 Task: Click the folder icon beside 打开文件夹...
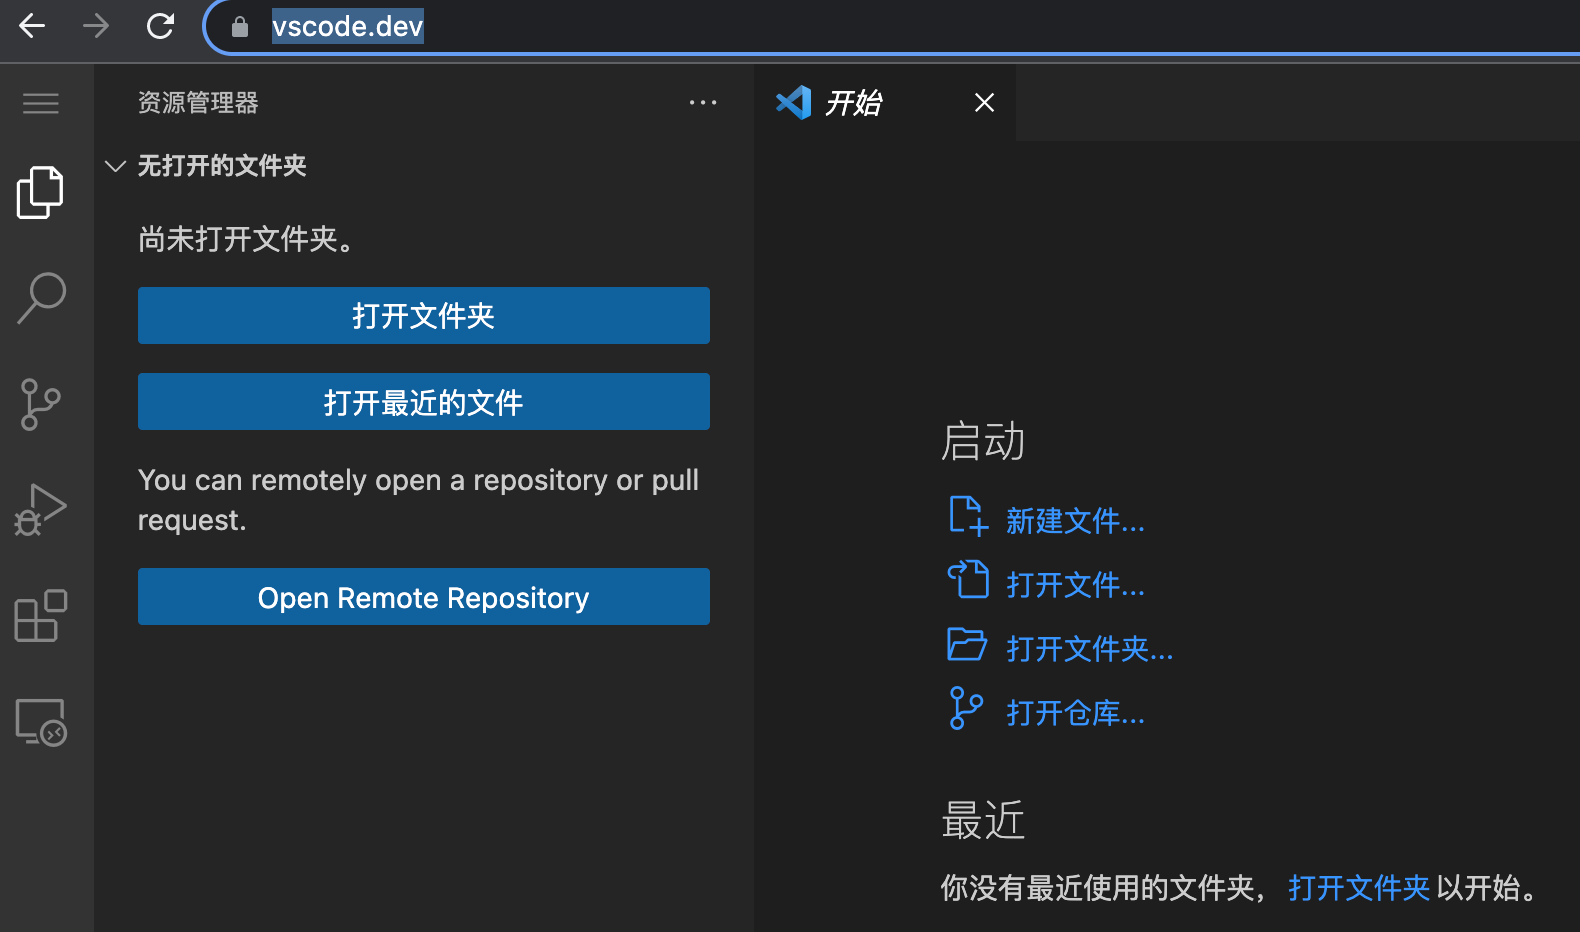tap(967, 645)
